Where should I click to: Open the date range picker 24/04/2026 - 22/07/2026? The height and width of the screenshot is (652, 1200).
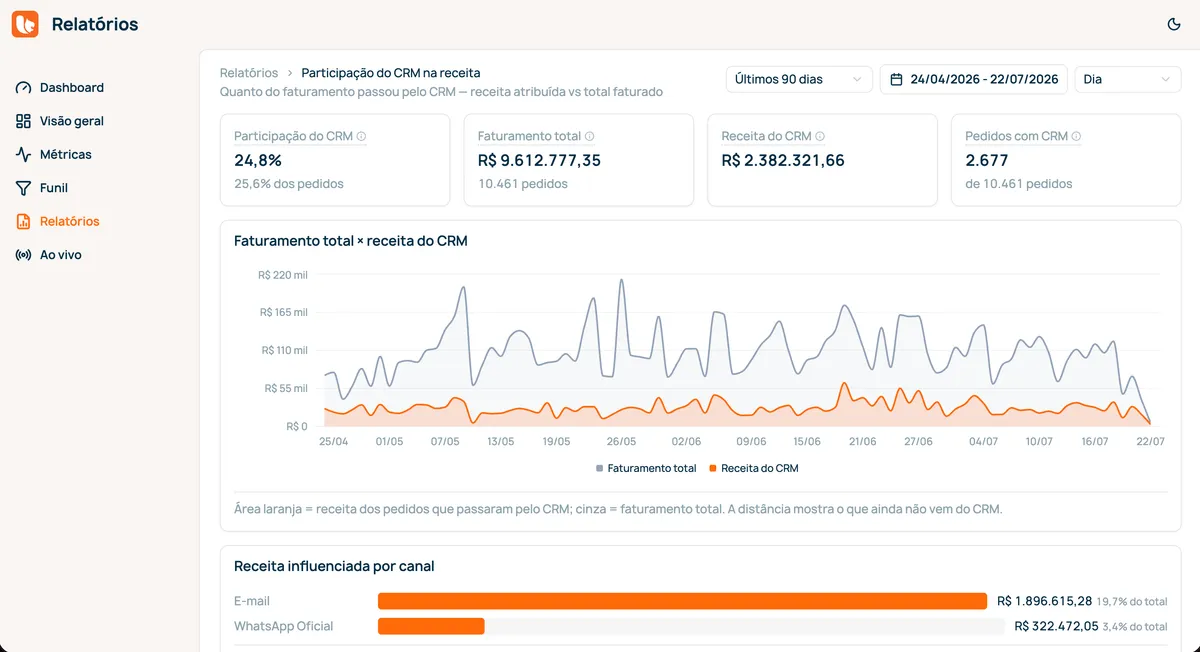coord(973,79)
